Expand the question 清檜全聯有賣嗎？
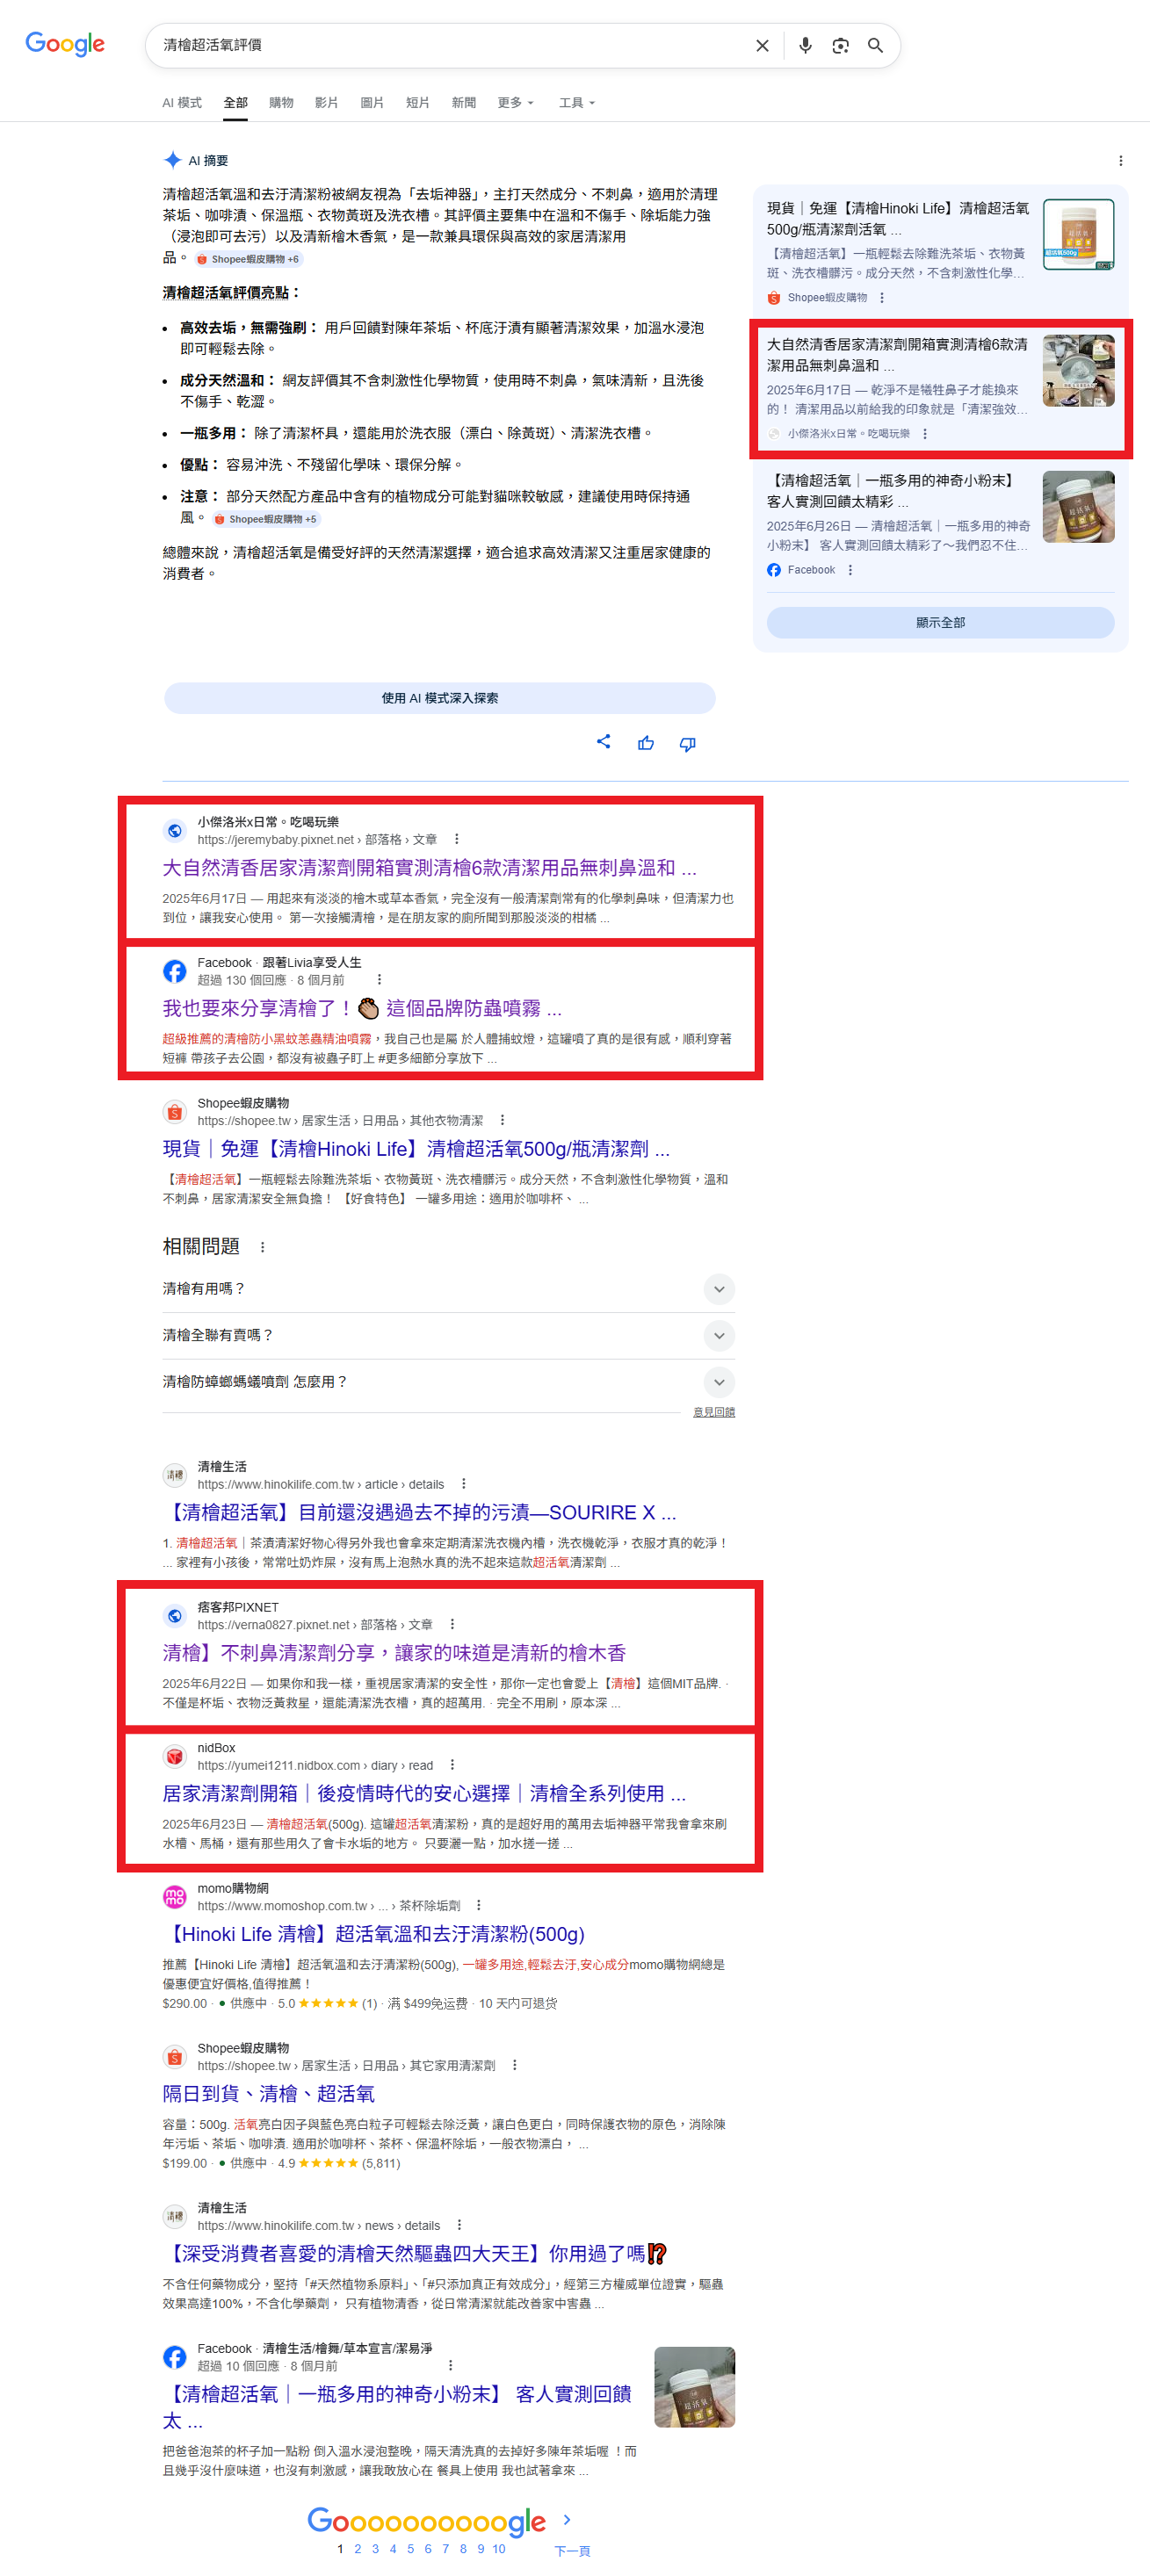This screenshot has width=1150, height=2576. (x=718, y=1335)
